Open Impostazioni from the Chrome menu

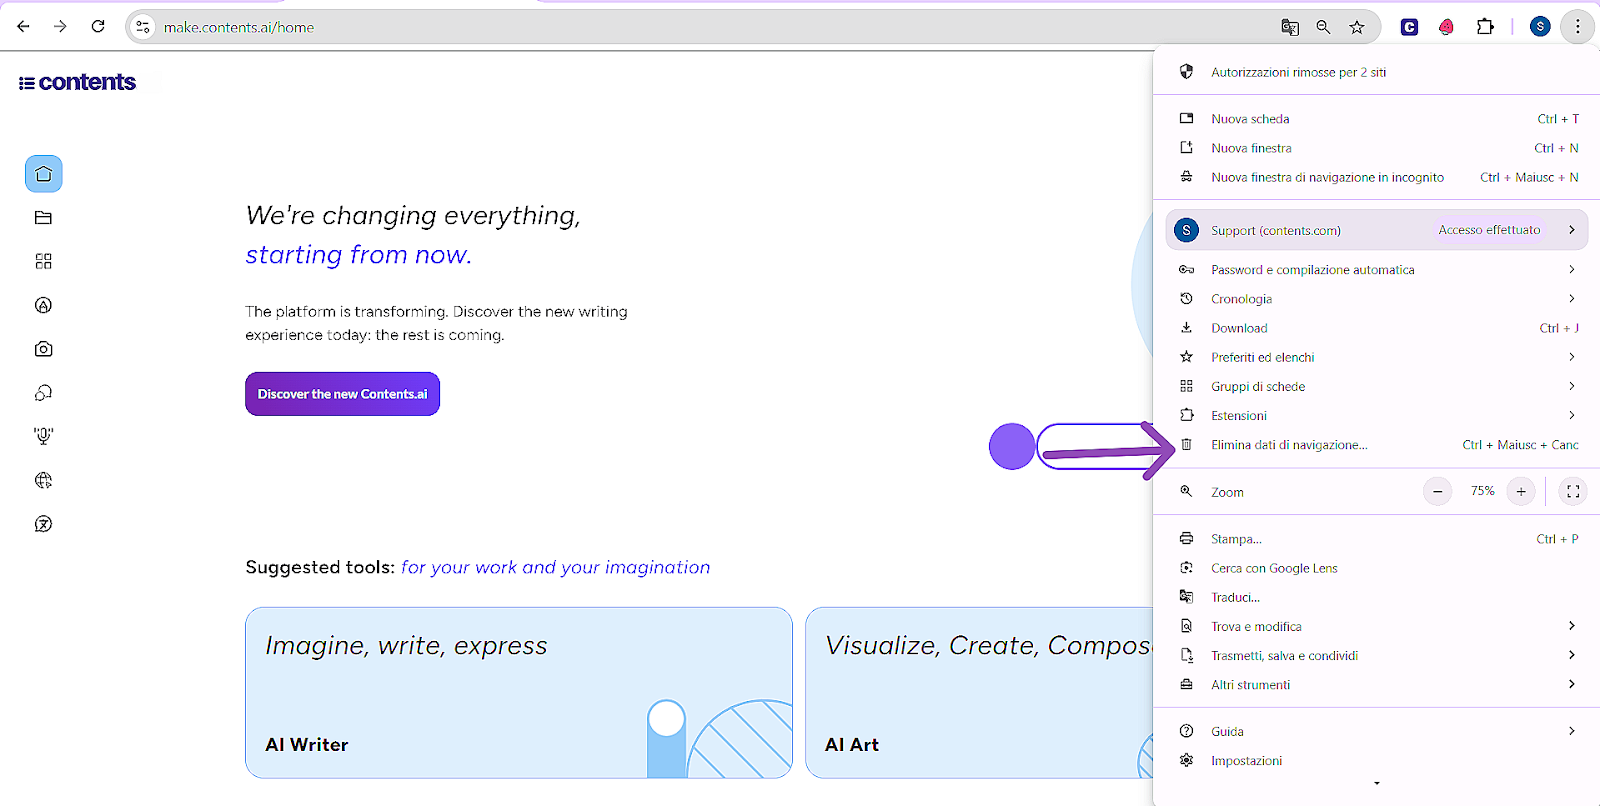pos(1246,761)
